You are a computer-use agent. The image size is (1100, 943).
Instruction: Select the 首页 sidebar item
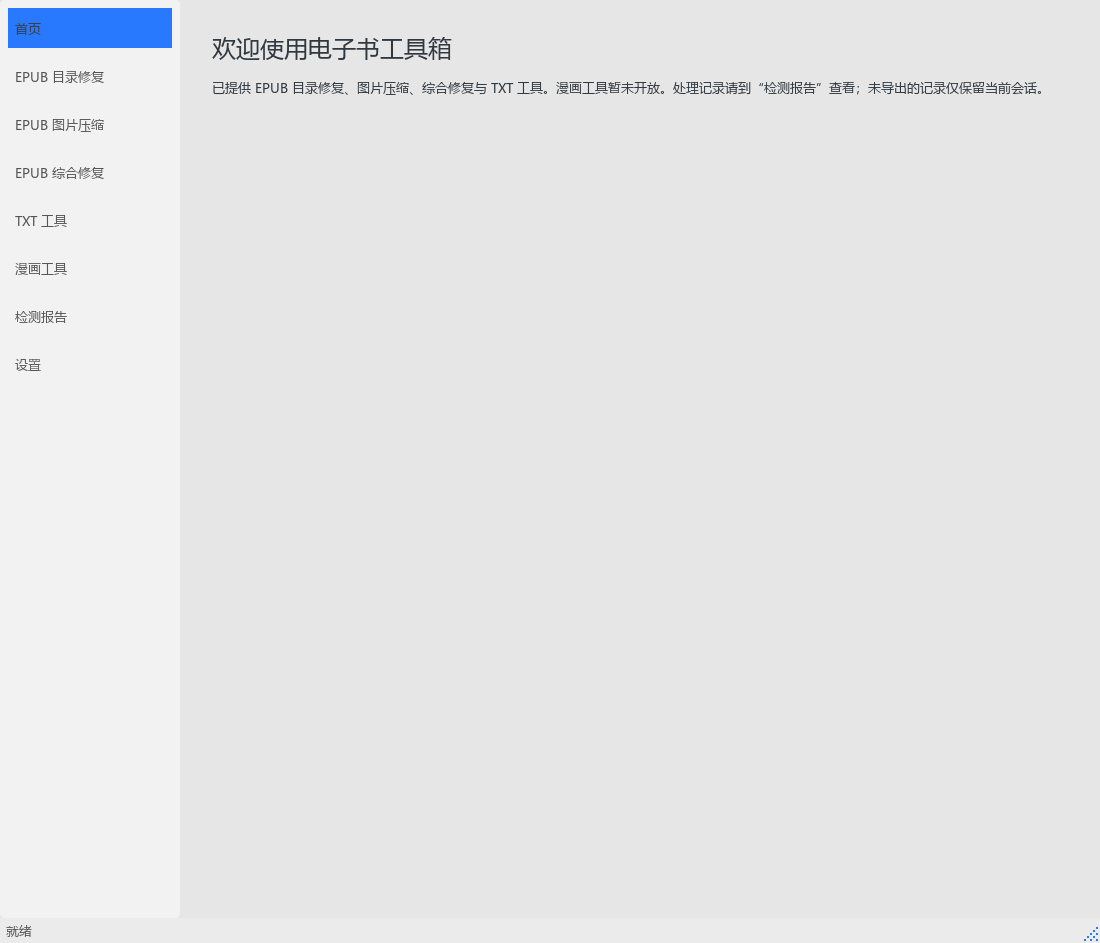click(90, 28)
